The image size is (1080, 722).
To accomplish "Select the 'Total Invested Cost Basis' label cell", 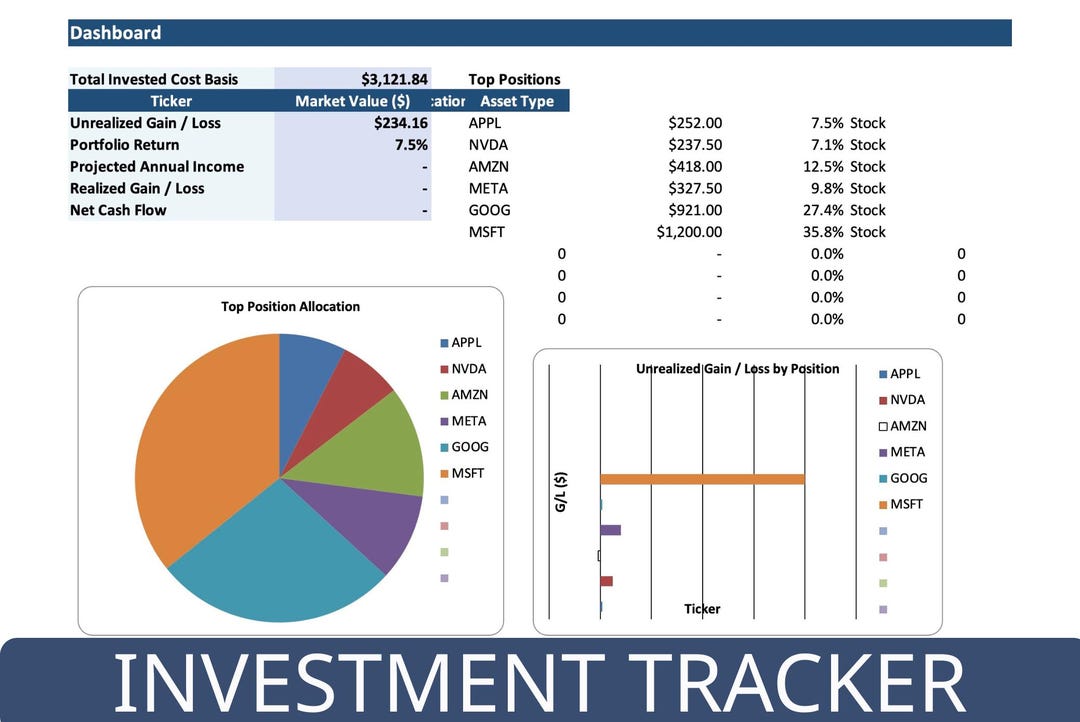I will click(x=172, y=79).
